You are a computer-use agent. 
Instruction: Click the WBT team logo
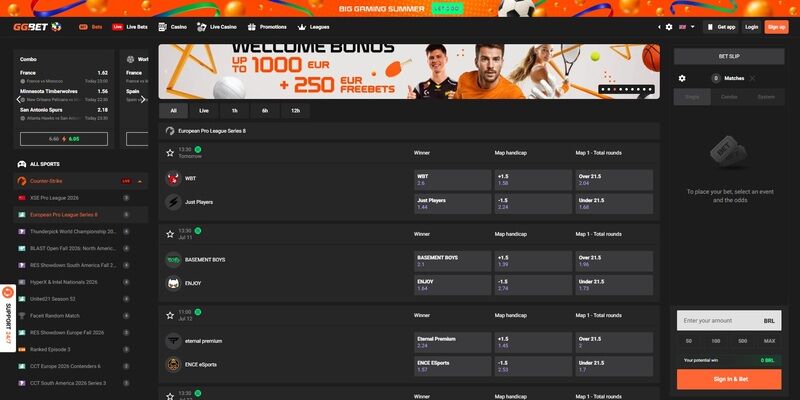pyautogui.click(x=173, y=179)
